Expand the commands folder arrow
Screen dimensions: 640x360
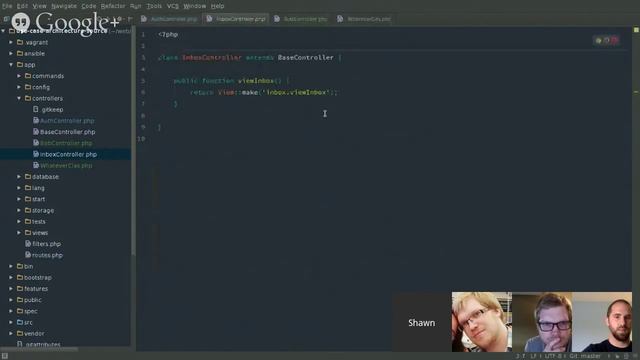click(19, 76)
